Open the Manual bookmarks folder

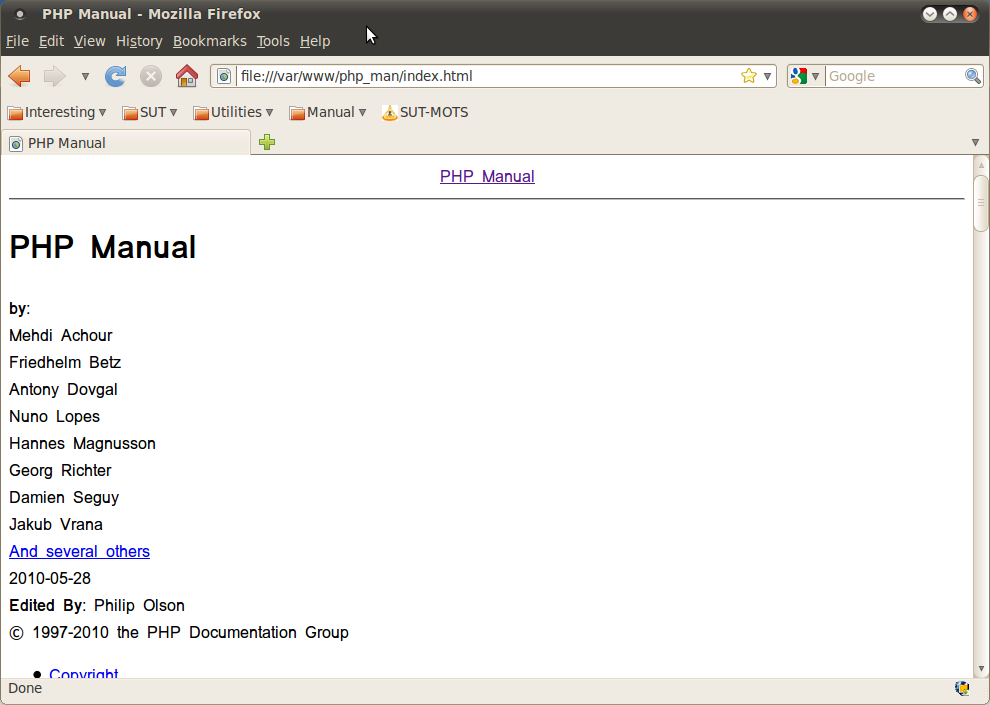click(328, 112)
